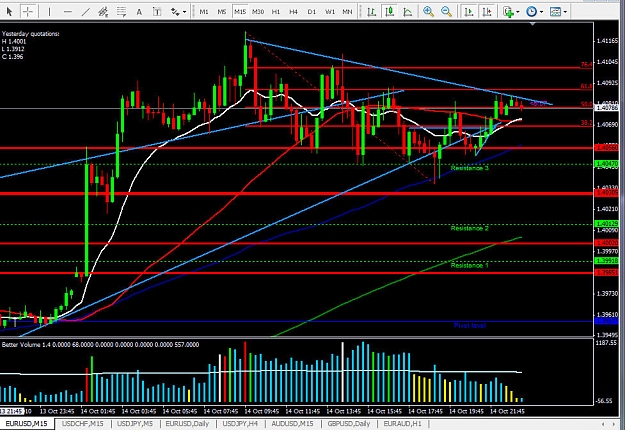
Task: Display chart as candlesticks
Action: click(389, 12)
